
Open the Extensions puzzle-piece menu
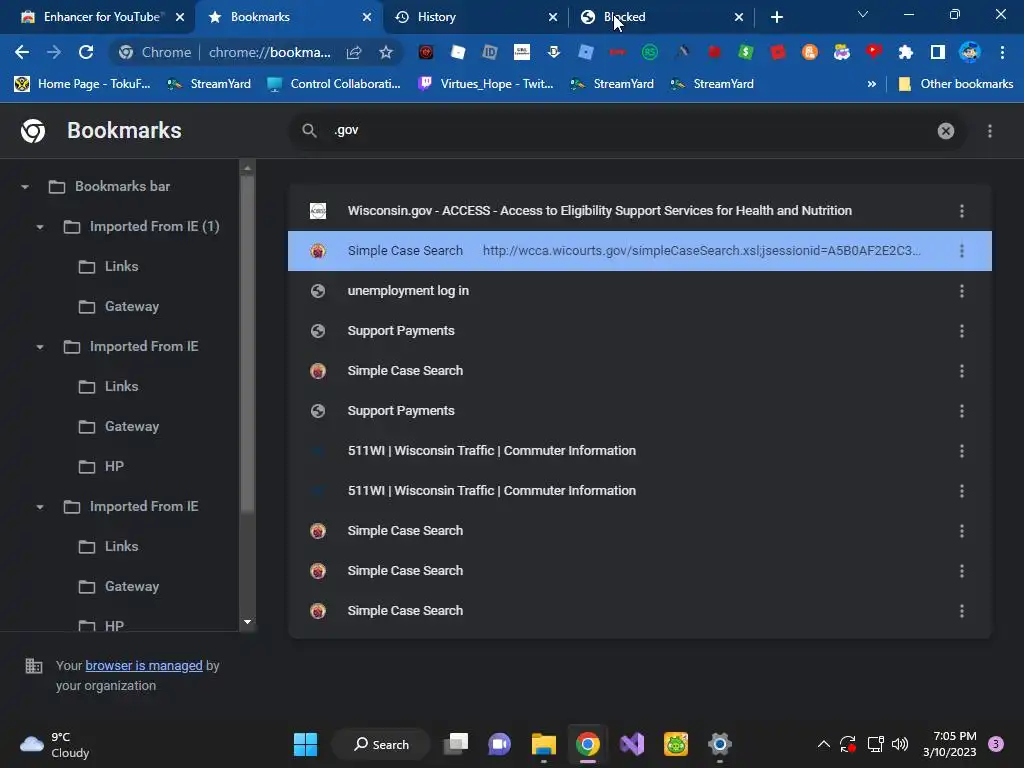[x=905, y=52]
